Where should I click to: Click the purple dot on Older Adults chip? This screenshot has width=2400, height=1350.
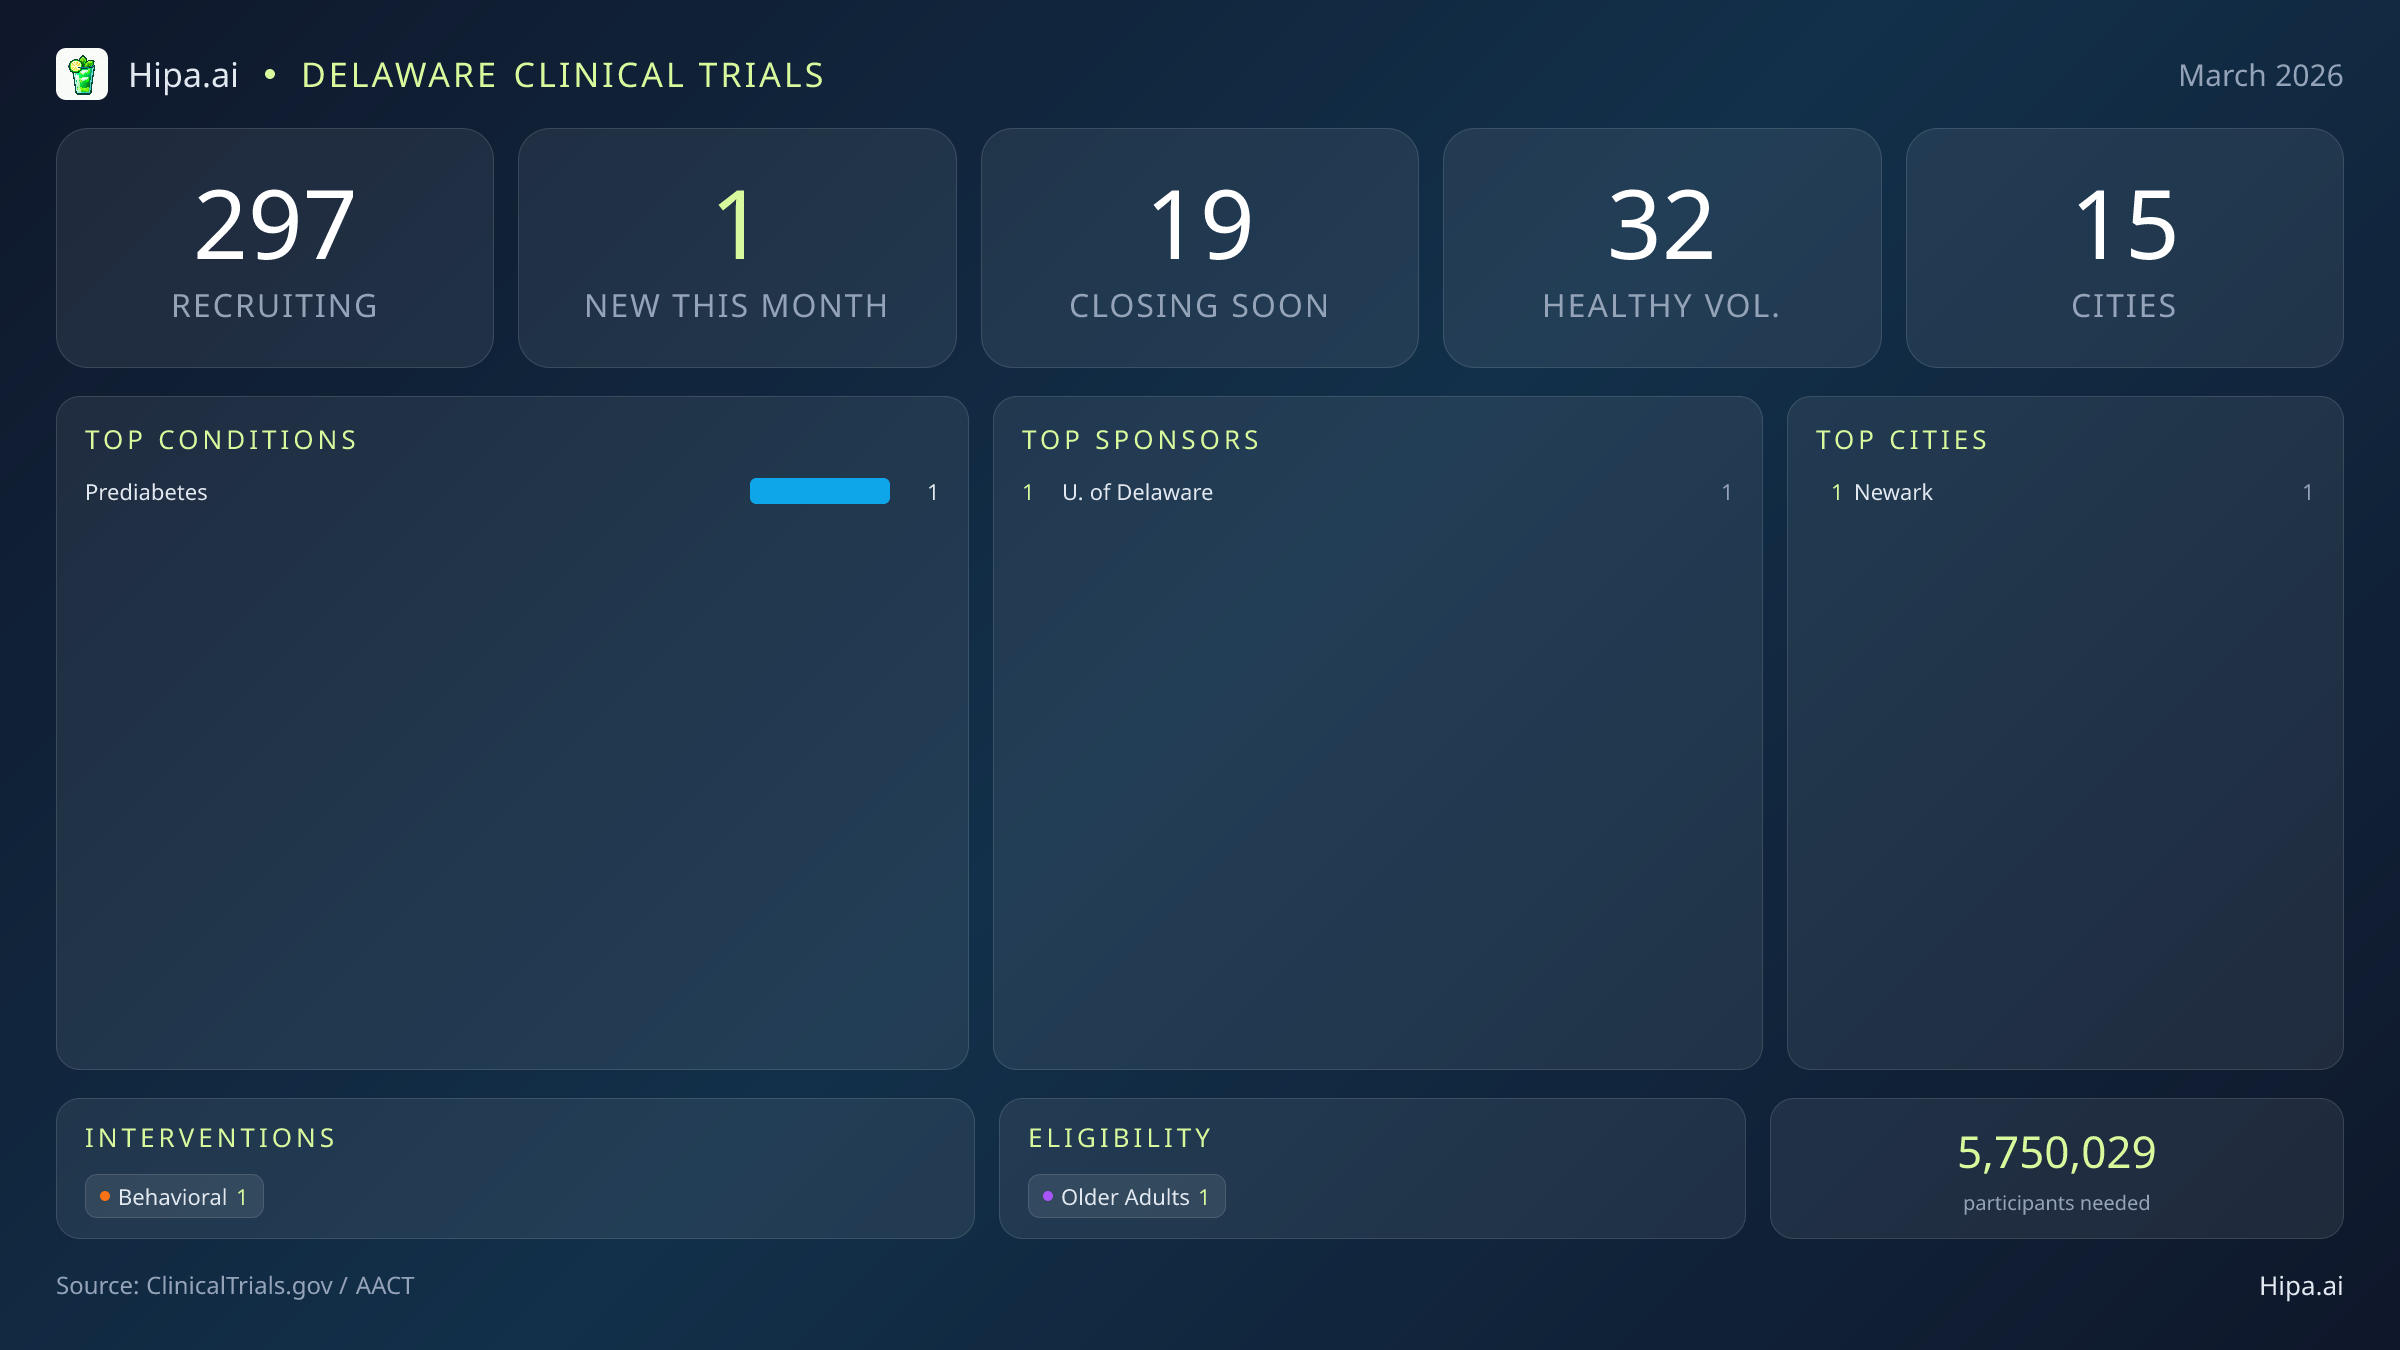[x=1048, y=1196]
